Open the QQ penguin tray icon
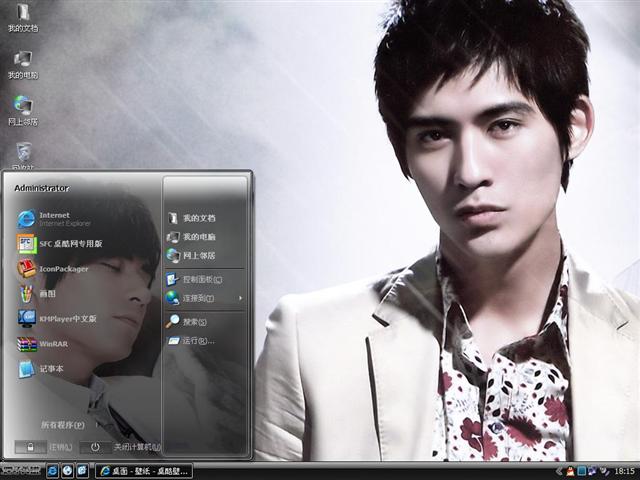The height and width of the screenshot is (480, 640). point(570,471)
